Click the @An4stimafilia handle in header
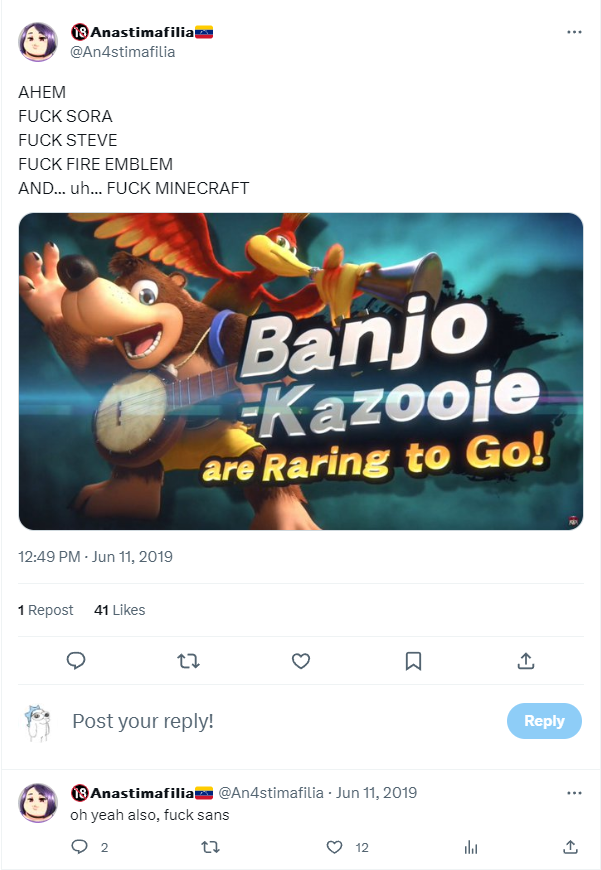The height and width of the screenshot is (870, 601). [123, 52]
